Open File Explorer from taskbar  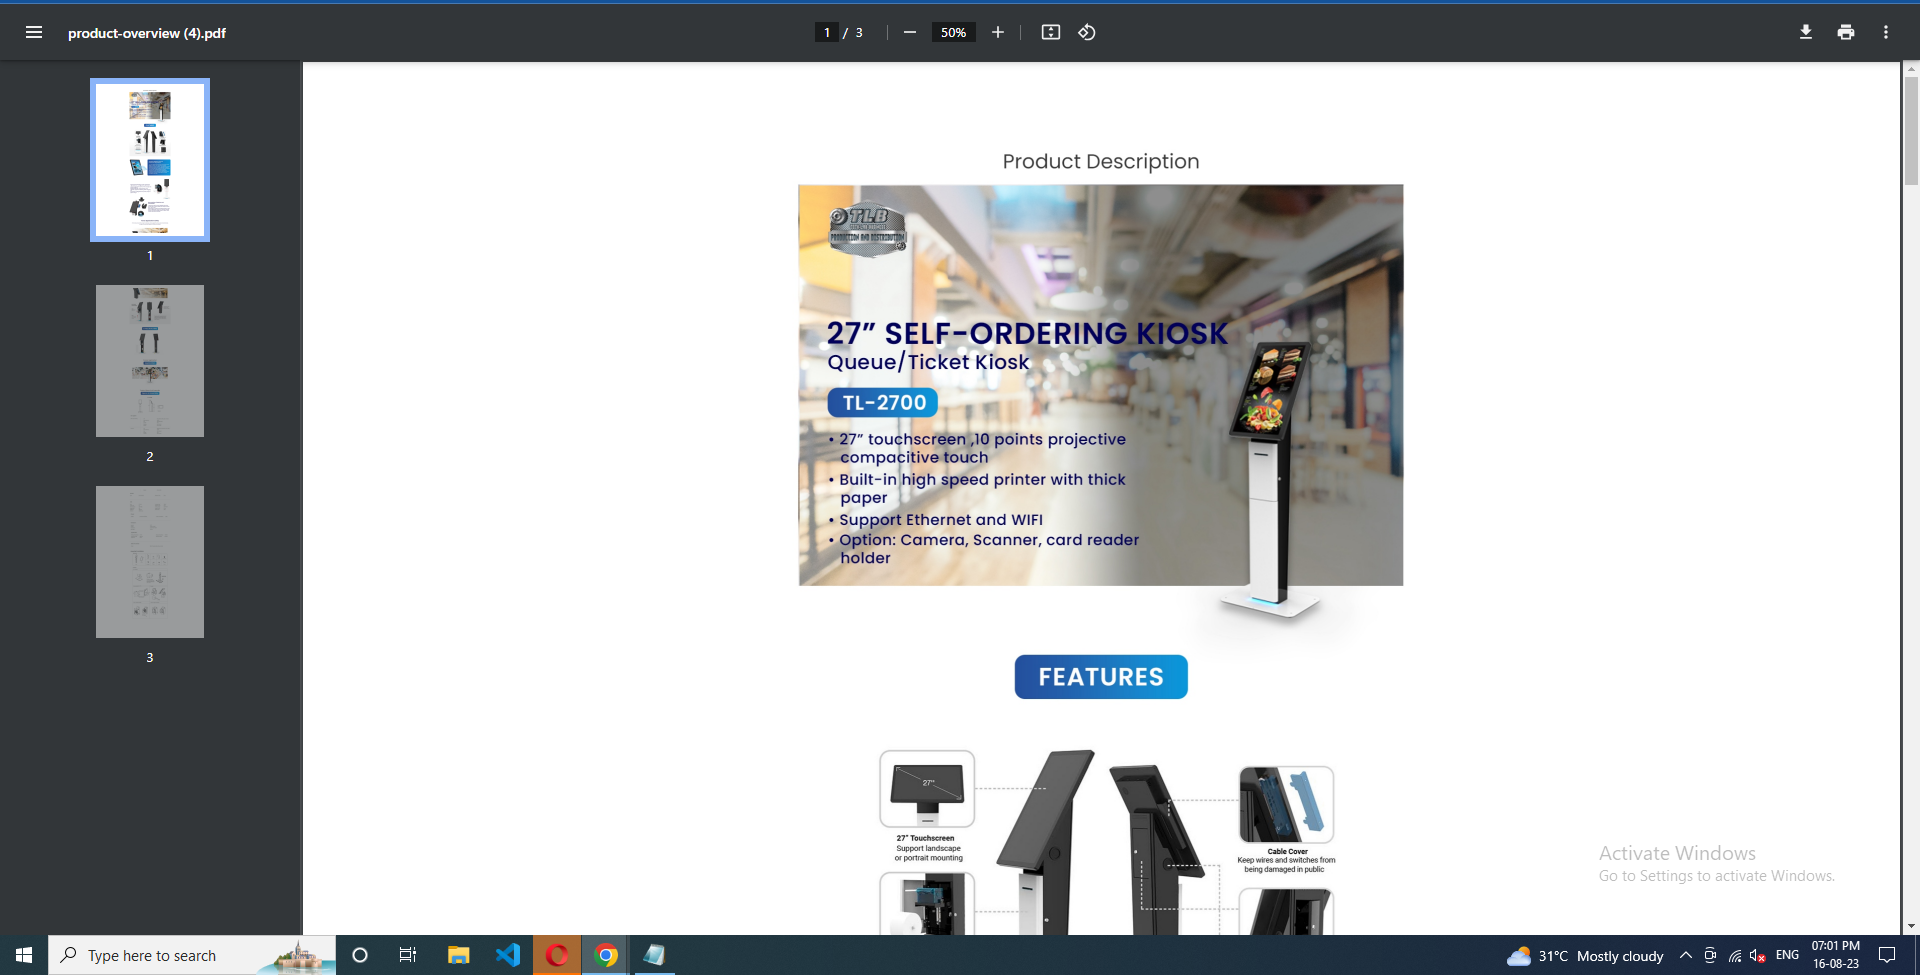[x=458, y=955]
